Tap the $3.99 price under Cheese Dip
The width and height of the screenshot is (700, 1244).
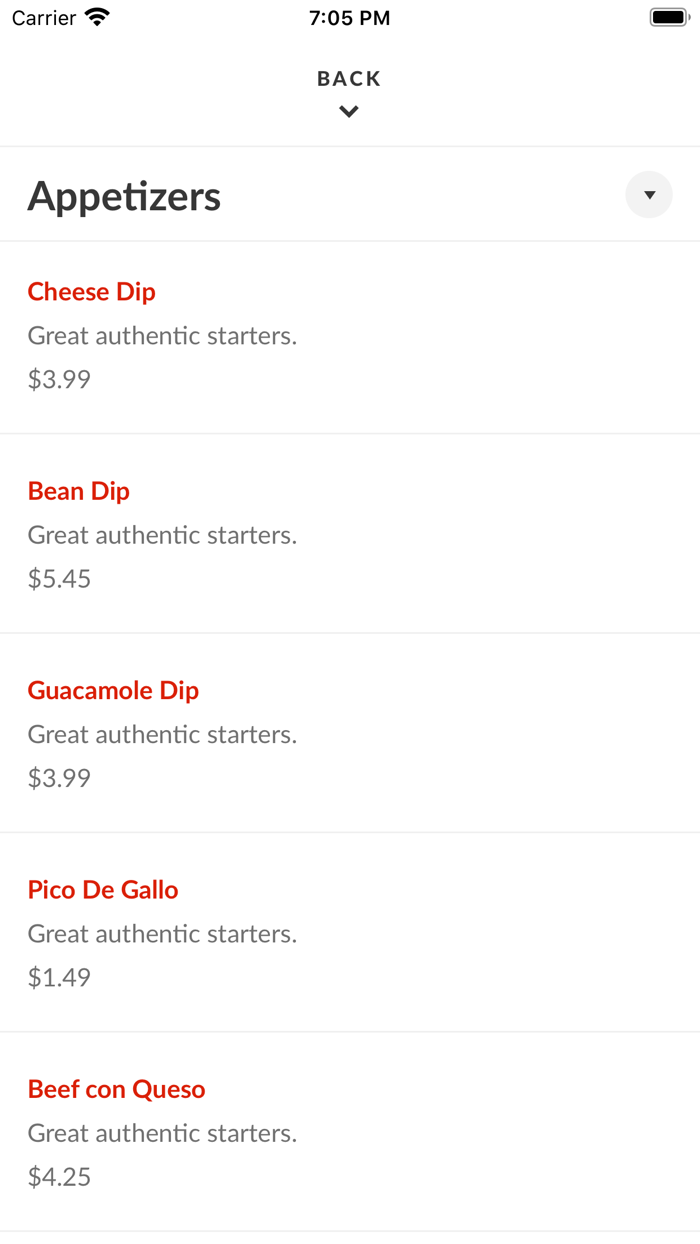coord(59,379)
